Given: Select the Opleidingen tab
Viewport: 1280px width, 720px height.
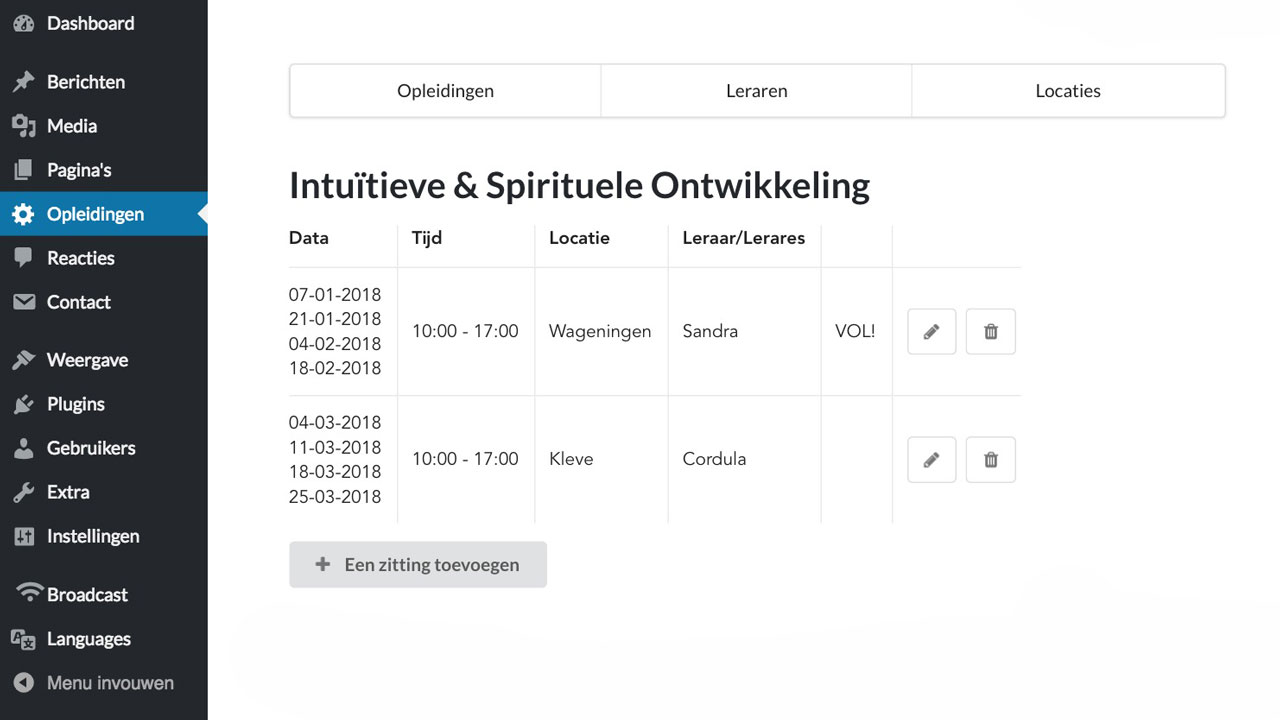Looking at the screenshot, I should pyautogui.click(x=445, y=91).
